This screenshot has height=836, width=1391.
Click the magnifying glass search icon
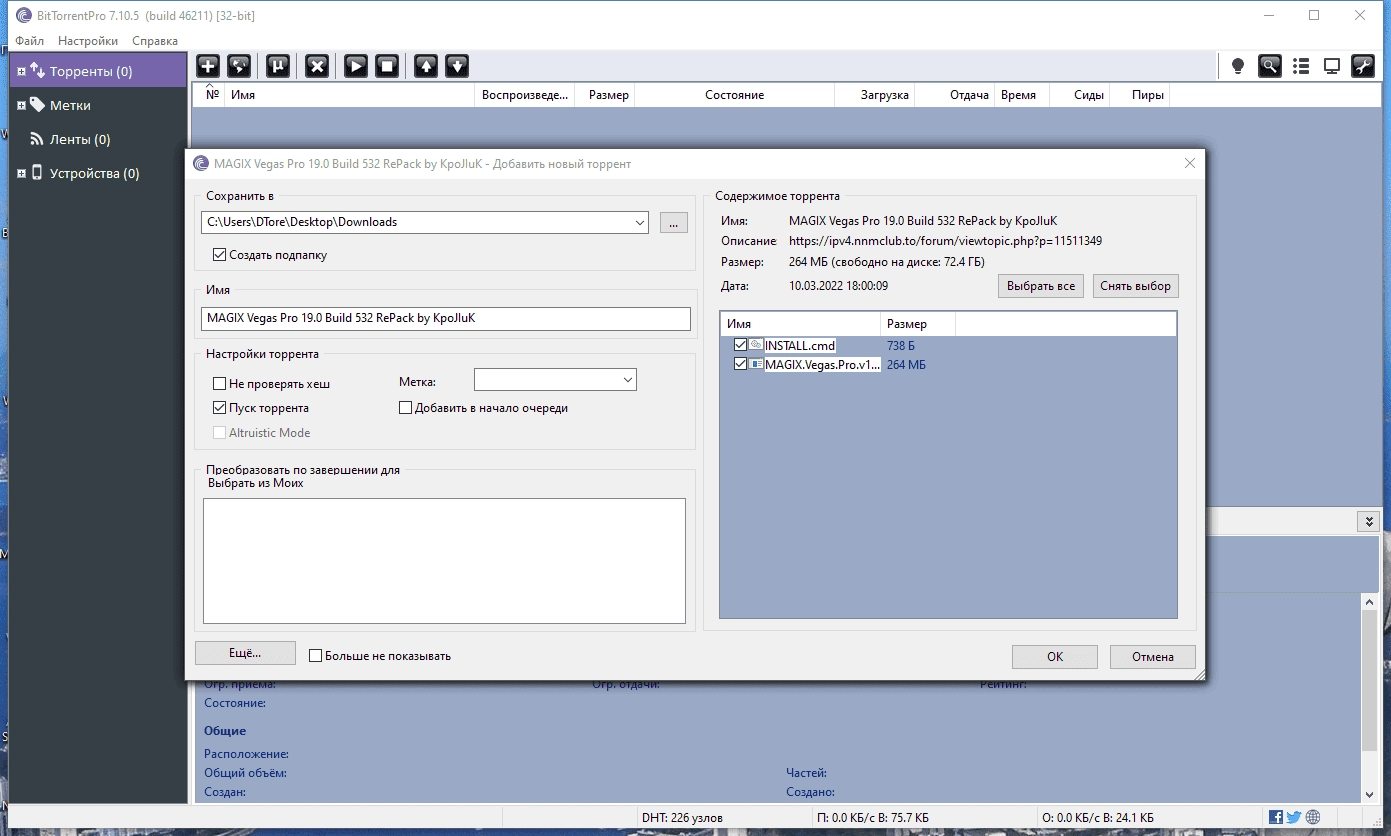[x=1270, y=66]
